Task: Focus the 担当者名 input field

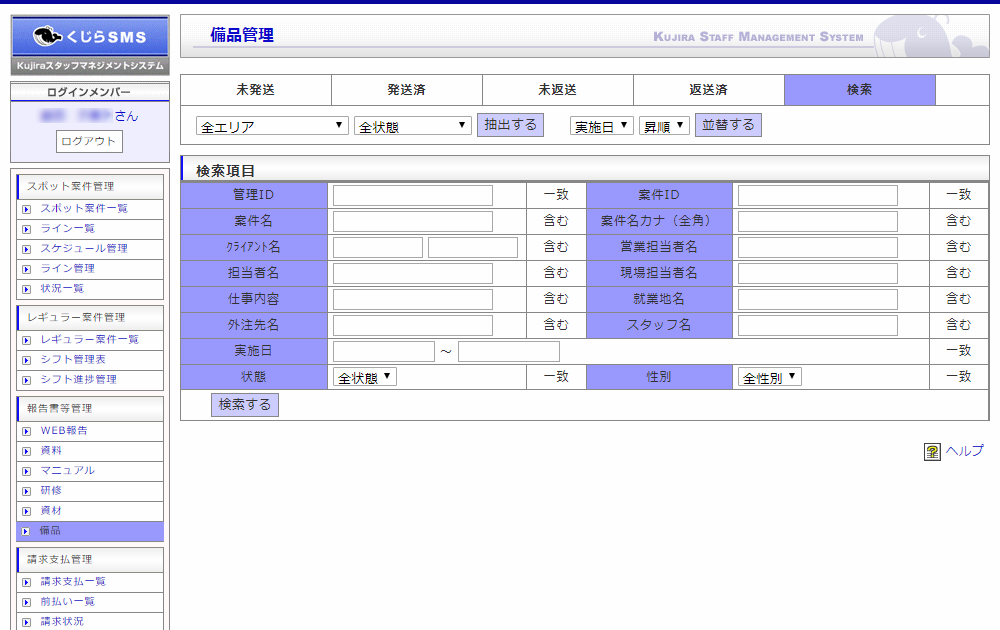Action: pyautogui.click(x=413, y=274)
